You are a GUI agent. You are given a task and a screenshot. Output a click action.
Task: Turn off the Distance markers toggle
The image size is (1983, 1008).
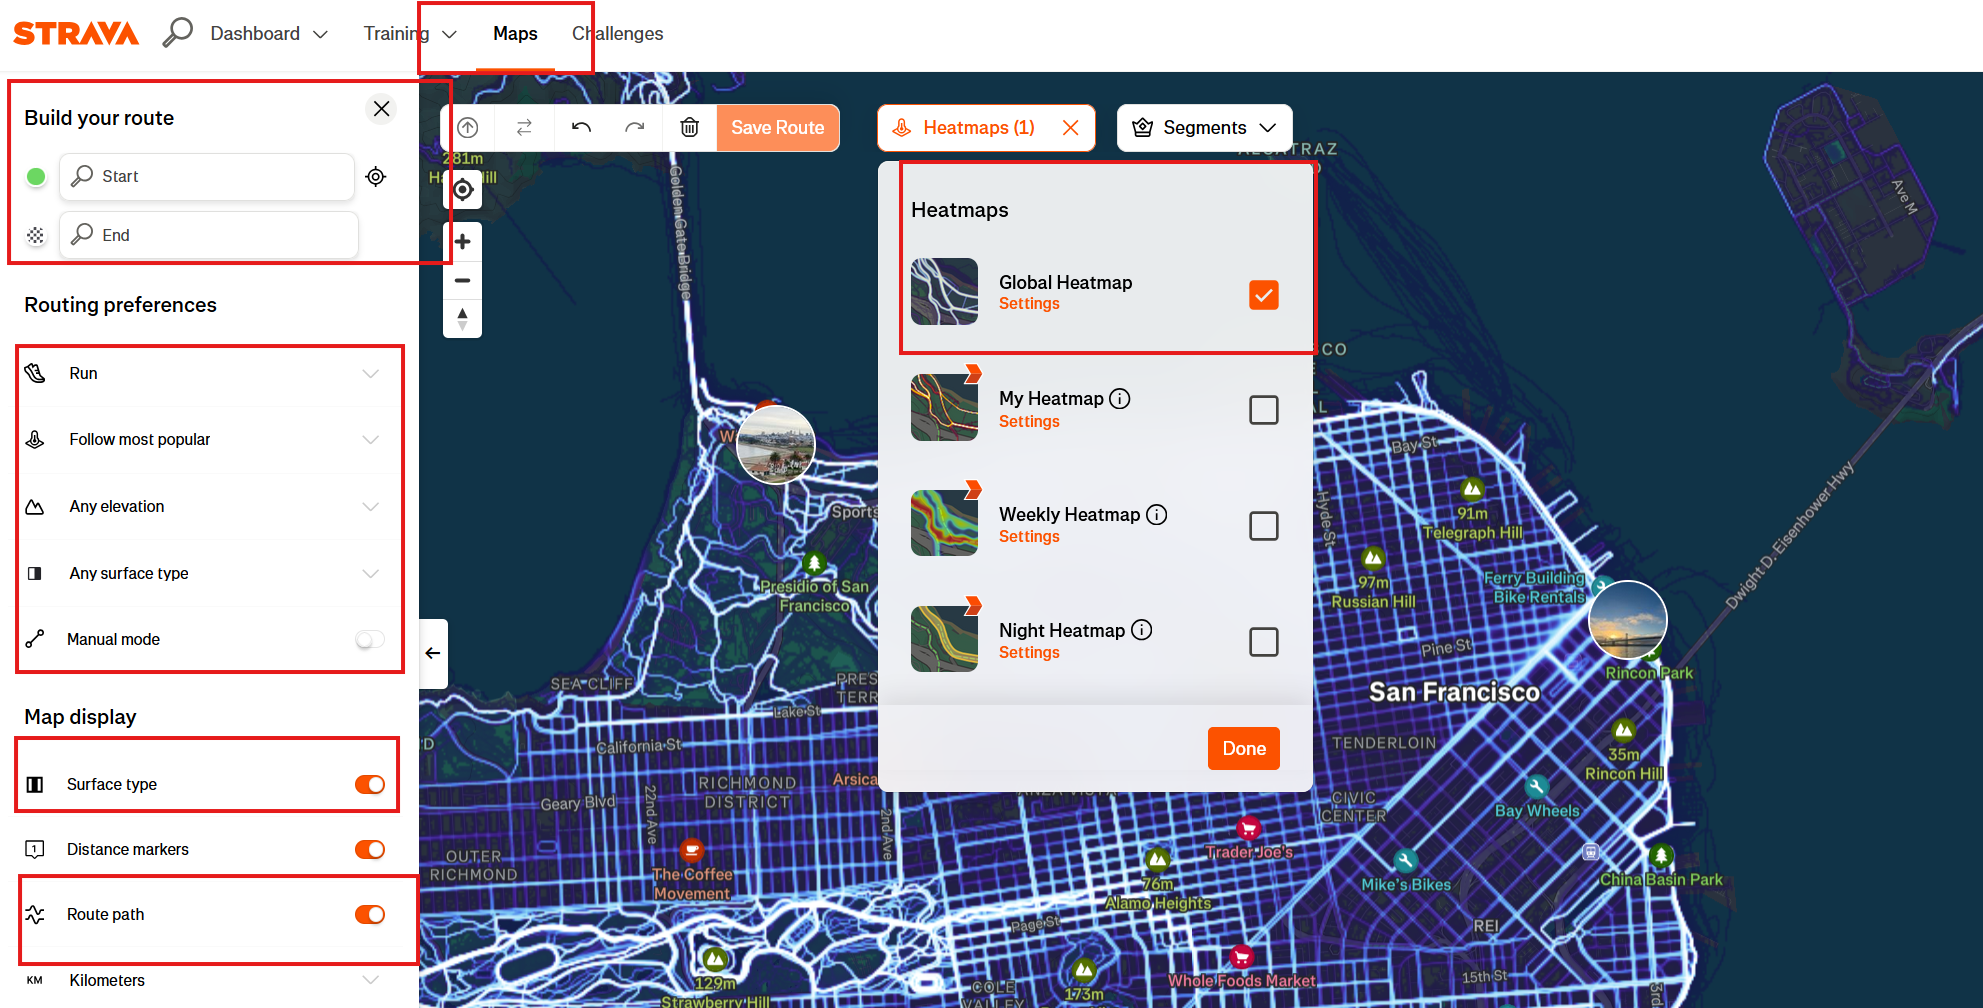[369, 849]
